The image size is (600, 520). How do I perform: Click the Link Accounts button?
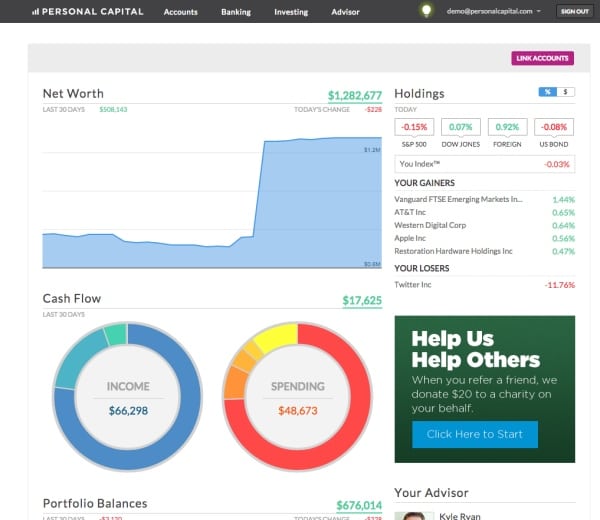pyautogui.click(x=542, y=58)
